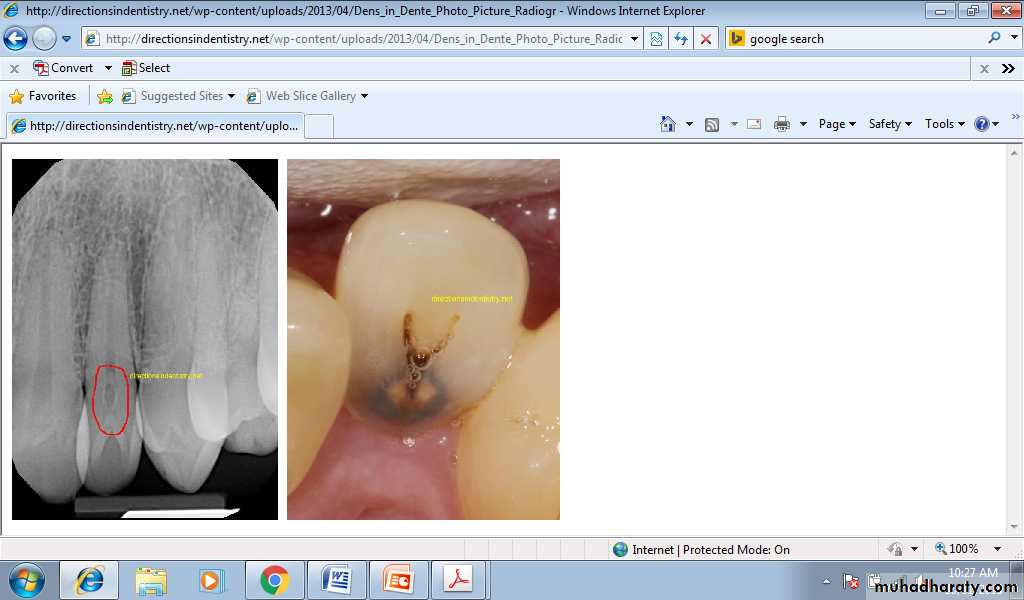
Task: Click the Home icon in command bar
Action: coord(668,124)
